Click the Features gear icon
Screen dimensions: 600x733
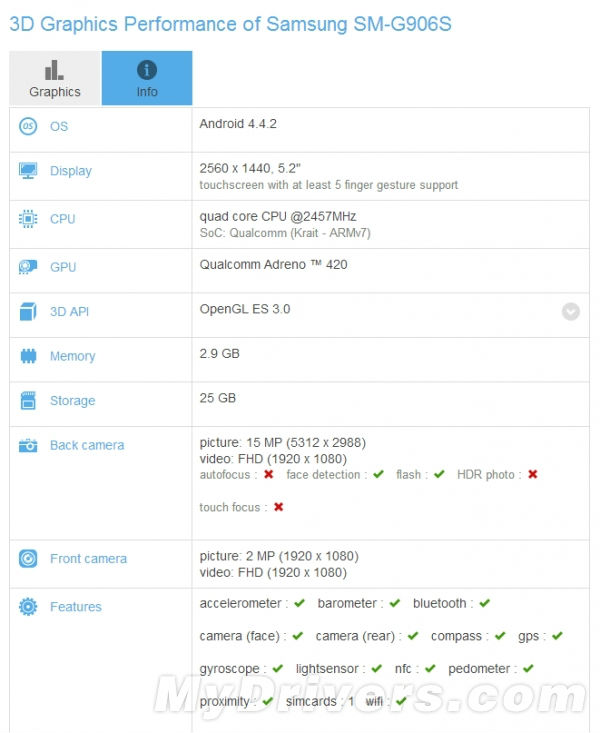click(28, 607)
